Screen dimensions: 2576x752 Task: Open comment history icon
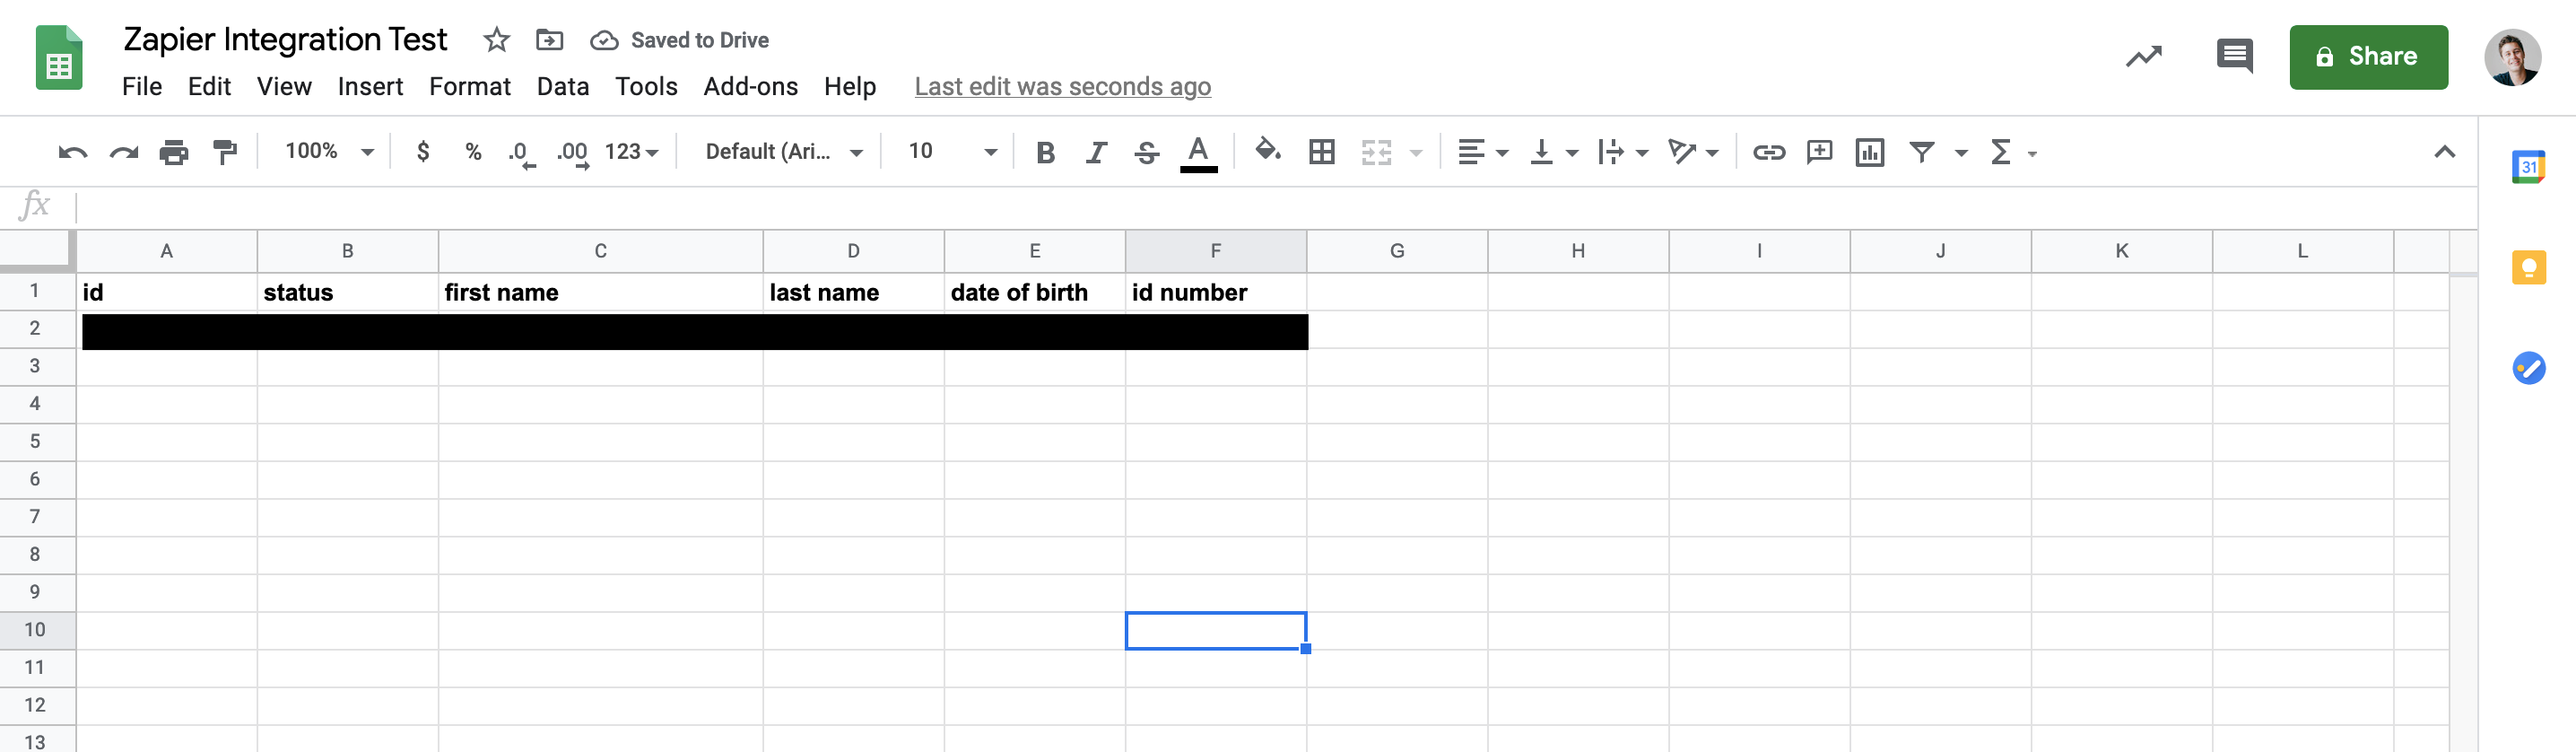click(x=2234, y=56)
